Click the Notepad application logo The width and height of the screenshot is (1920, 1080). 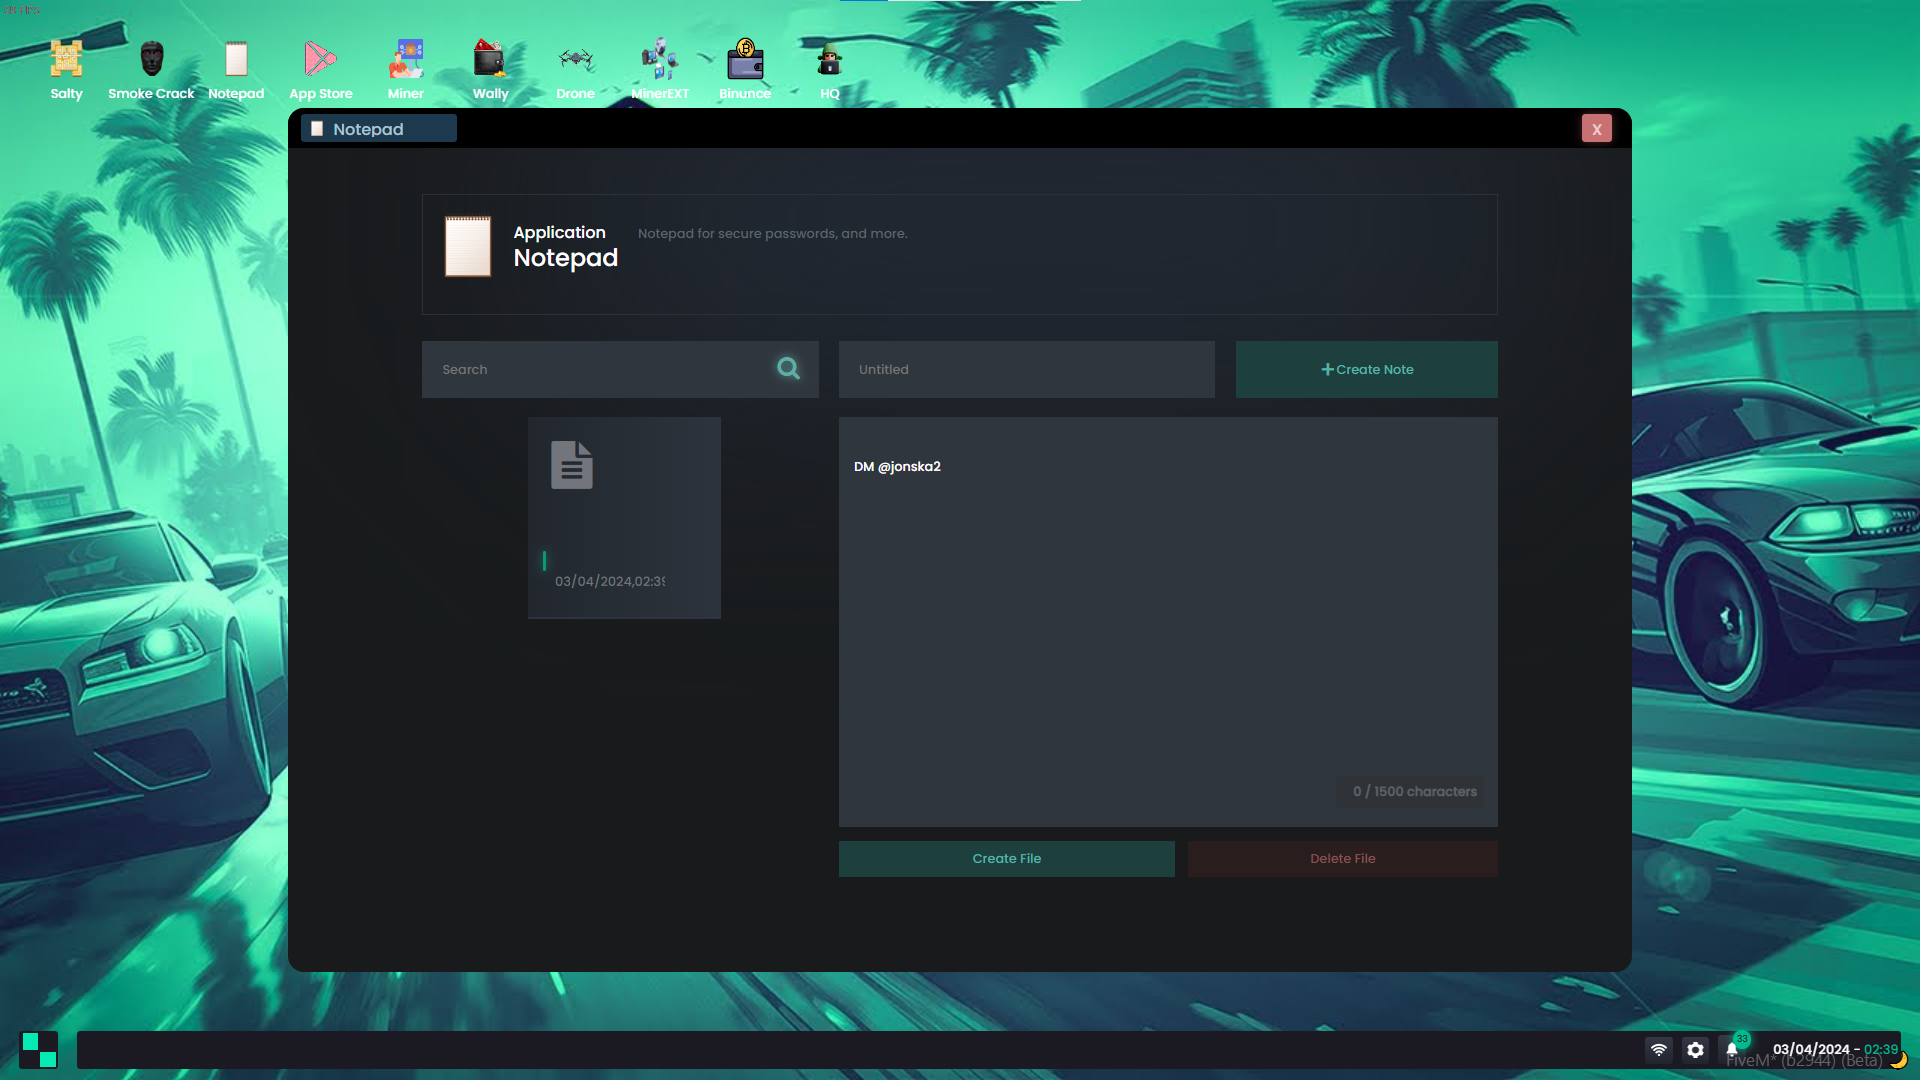[x=468, y=246]
